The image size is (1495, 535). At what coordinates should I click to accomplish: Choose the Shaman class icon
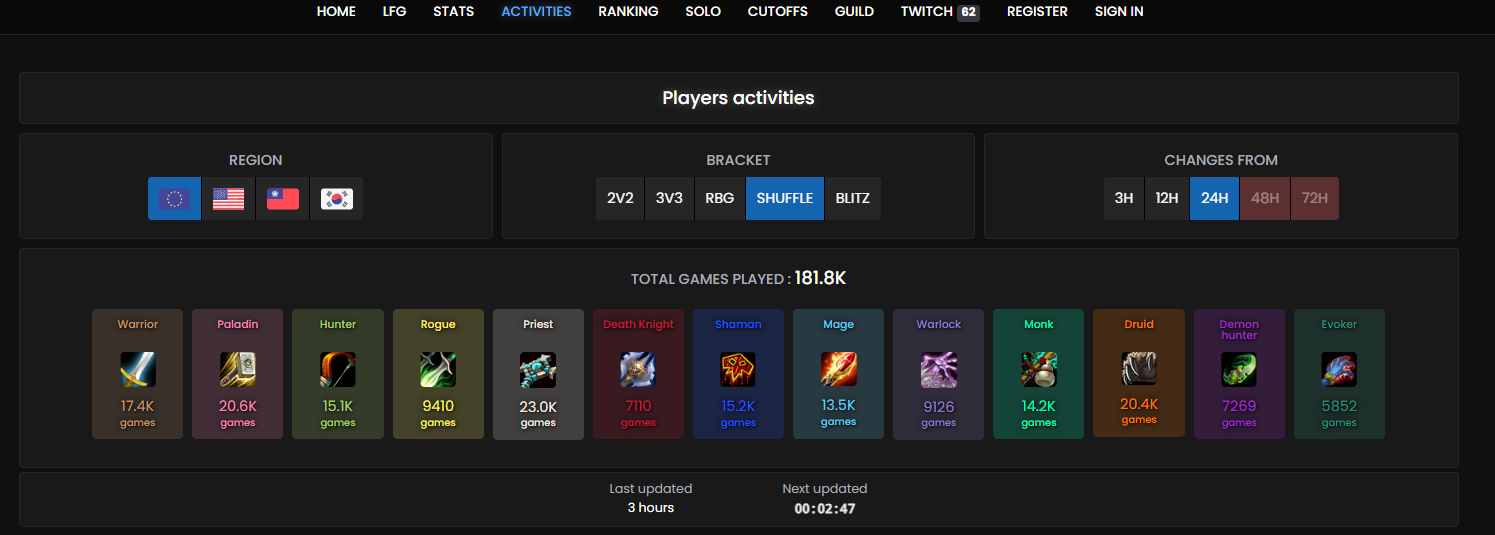[x=738, y=370]
